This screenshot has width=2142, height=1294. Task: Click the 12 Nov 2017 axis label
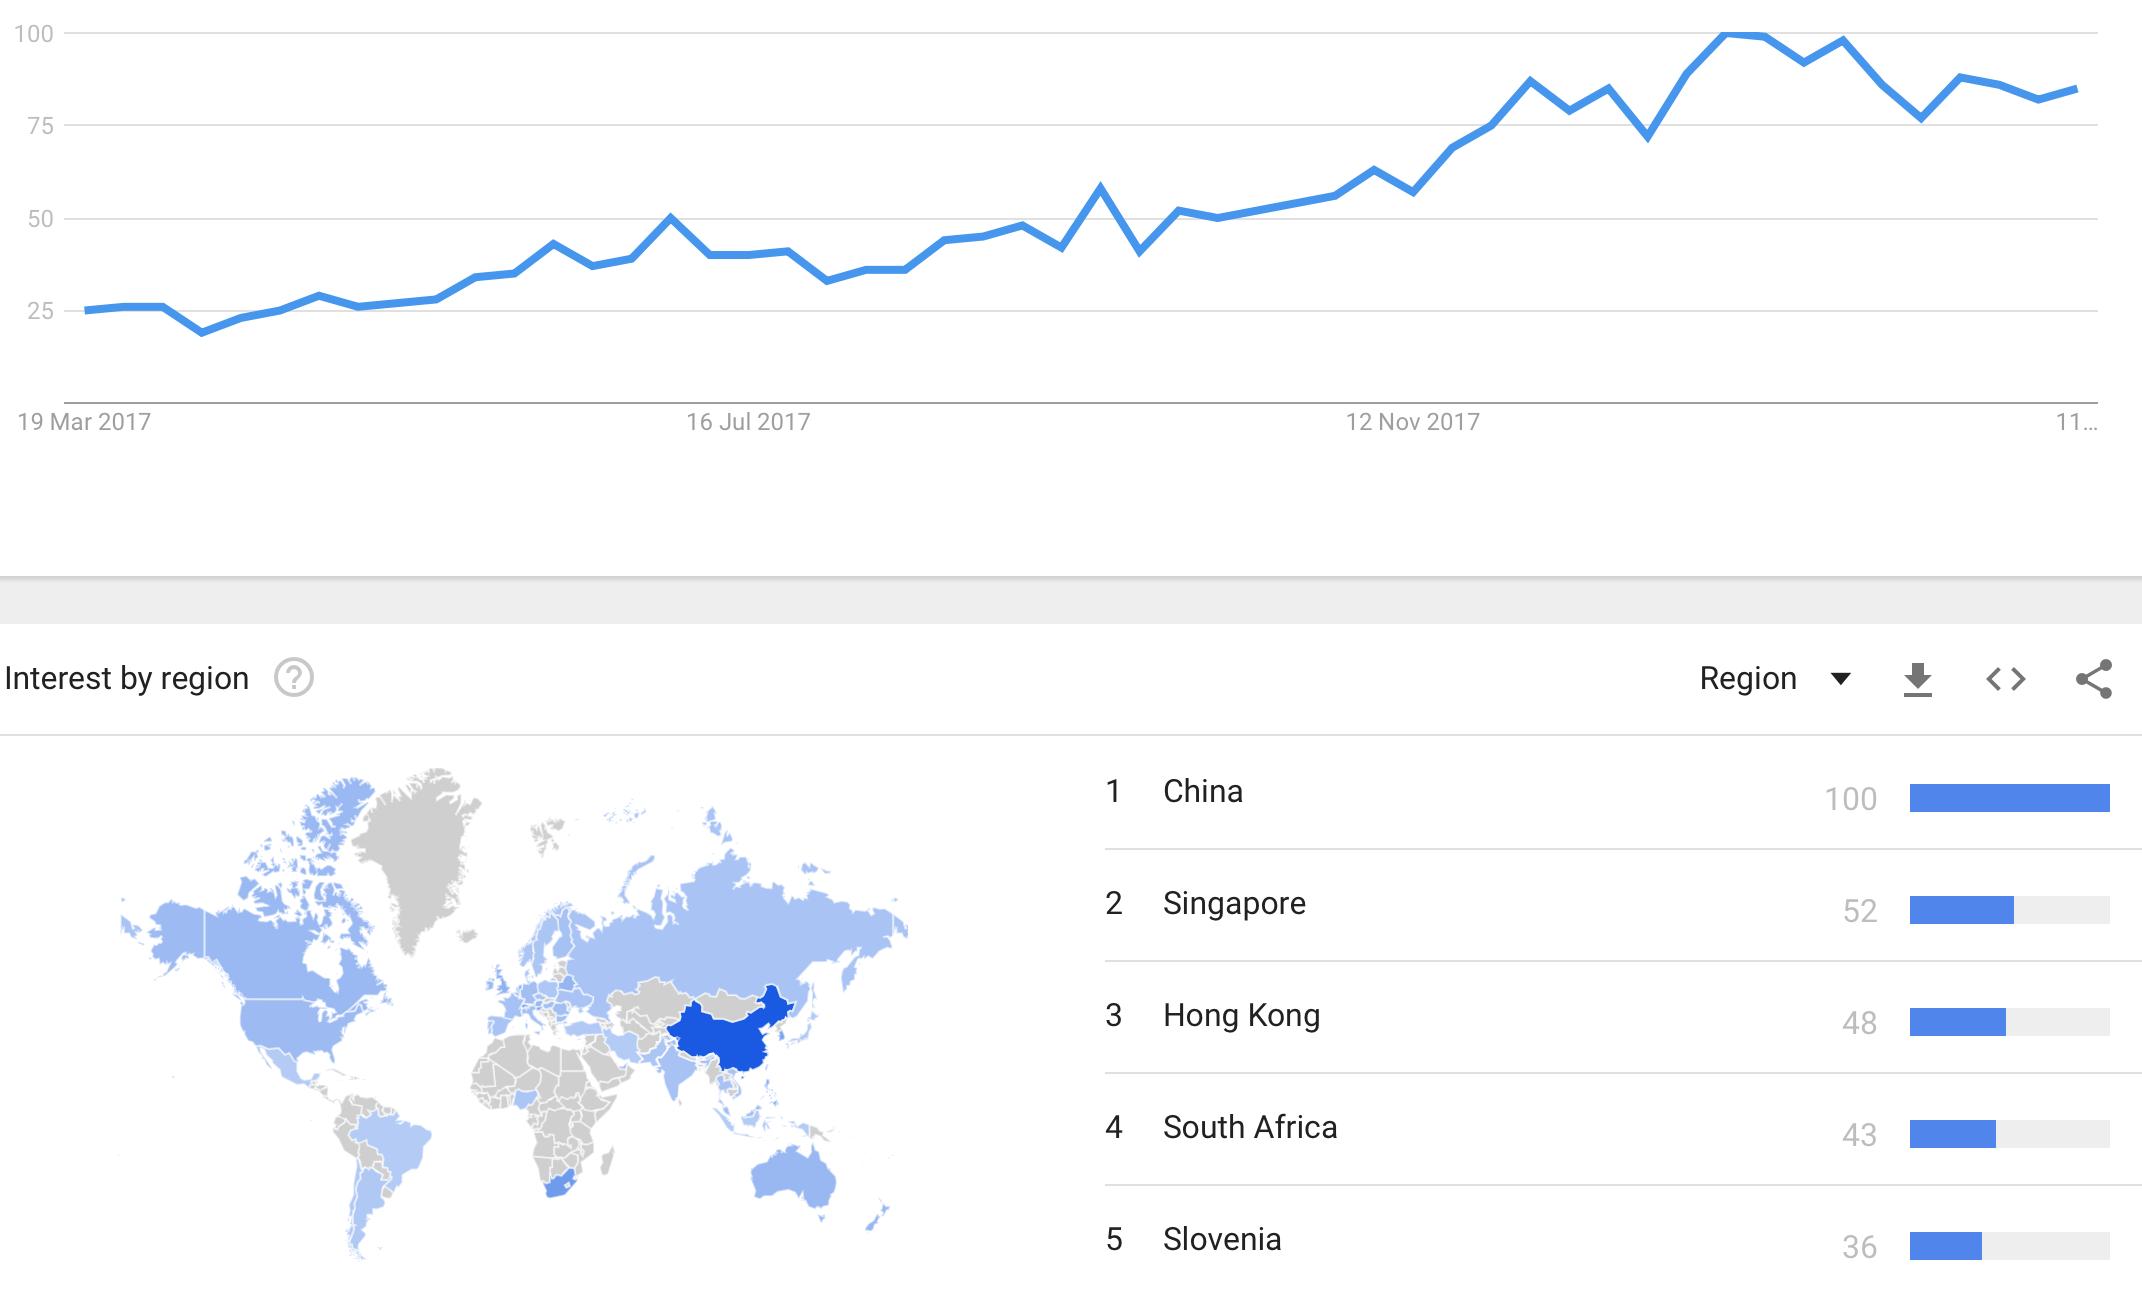pyautogui.click(x=1412, y=422)
